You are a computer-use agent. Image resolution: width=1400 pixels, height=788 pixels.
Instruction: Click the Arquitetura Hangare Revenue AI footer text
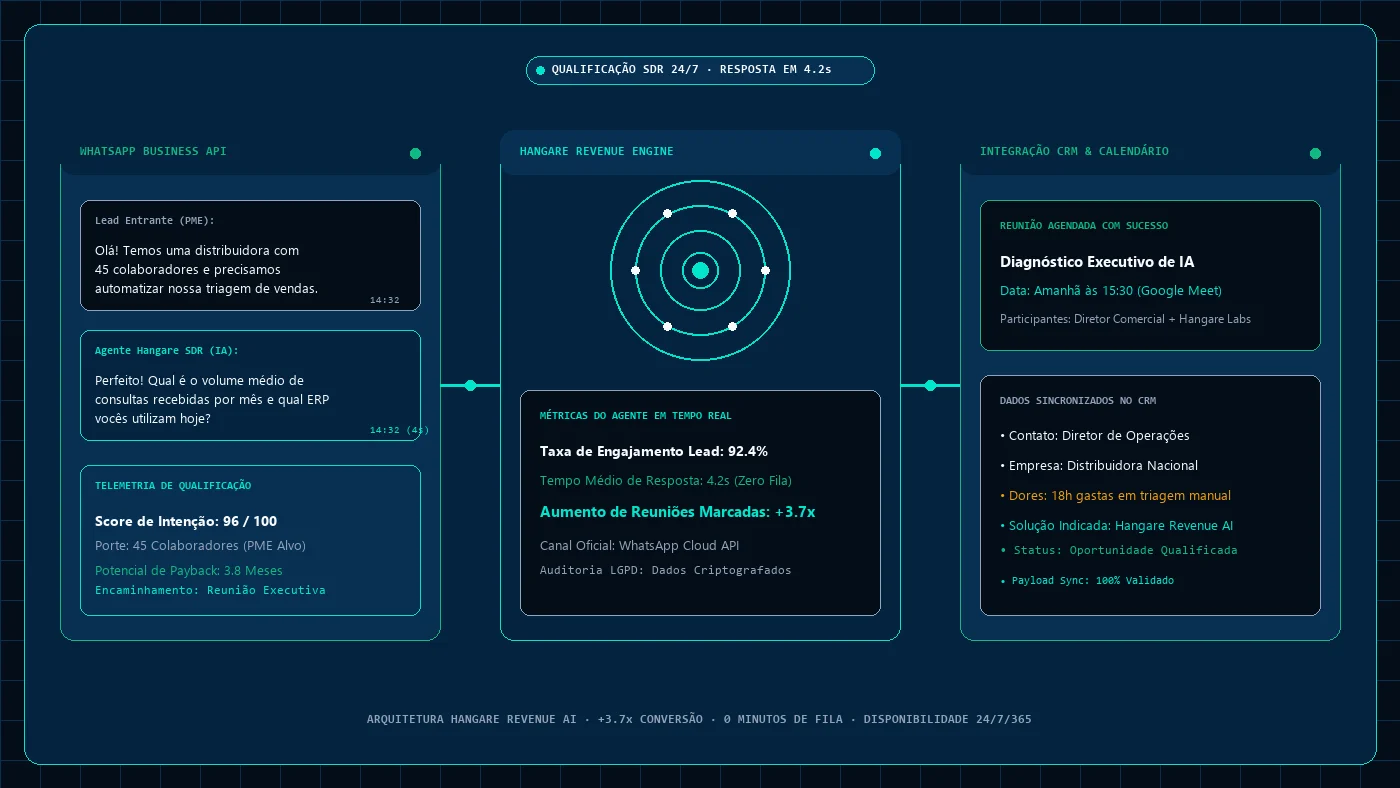tap(699, 719)
